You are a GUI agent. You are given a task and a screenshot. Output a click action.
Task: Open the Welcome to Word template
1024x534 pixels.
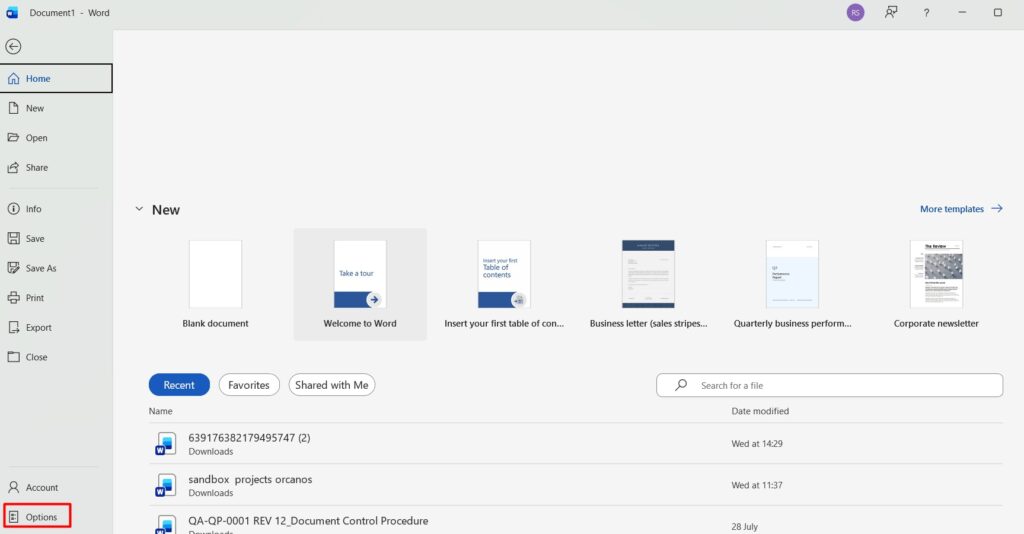tap(360, 284)
